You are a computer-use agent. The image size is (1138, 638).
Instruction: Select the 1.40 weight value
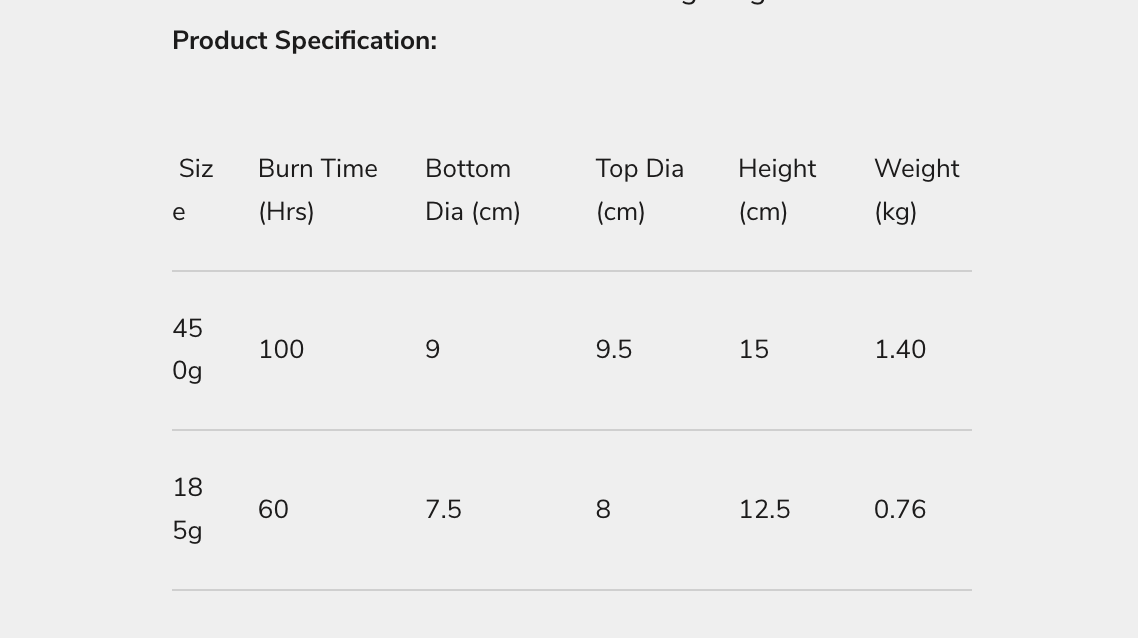(x=899, y=350)
